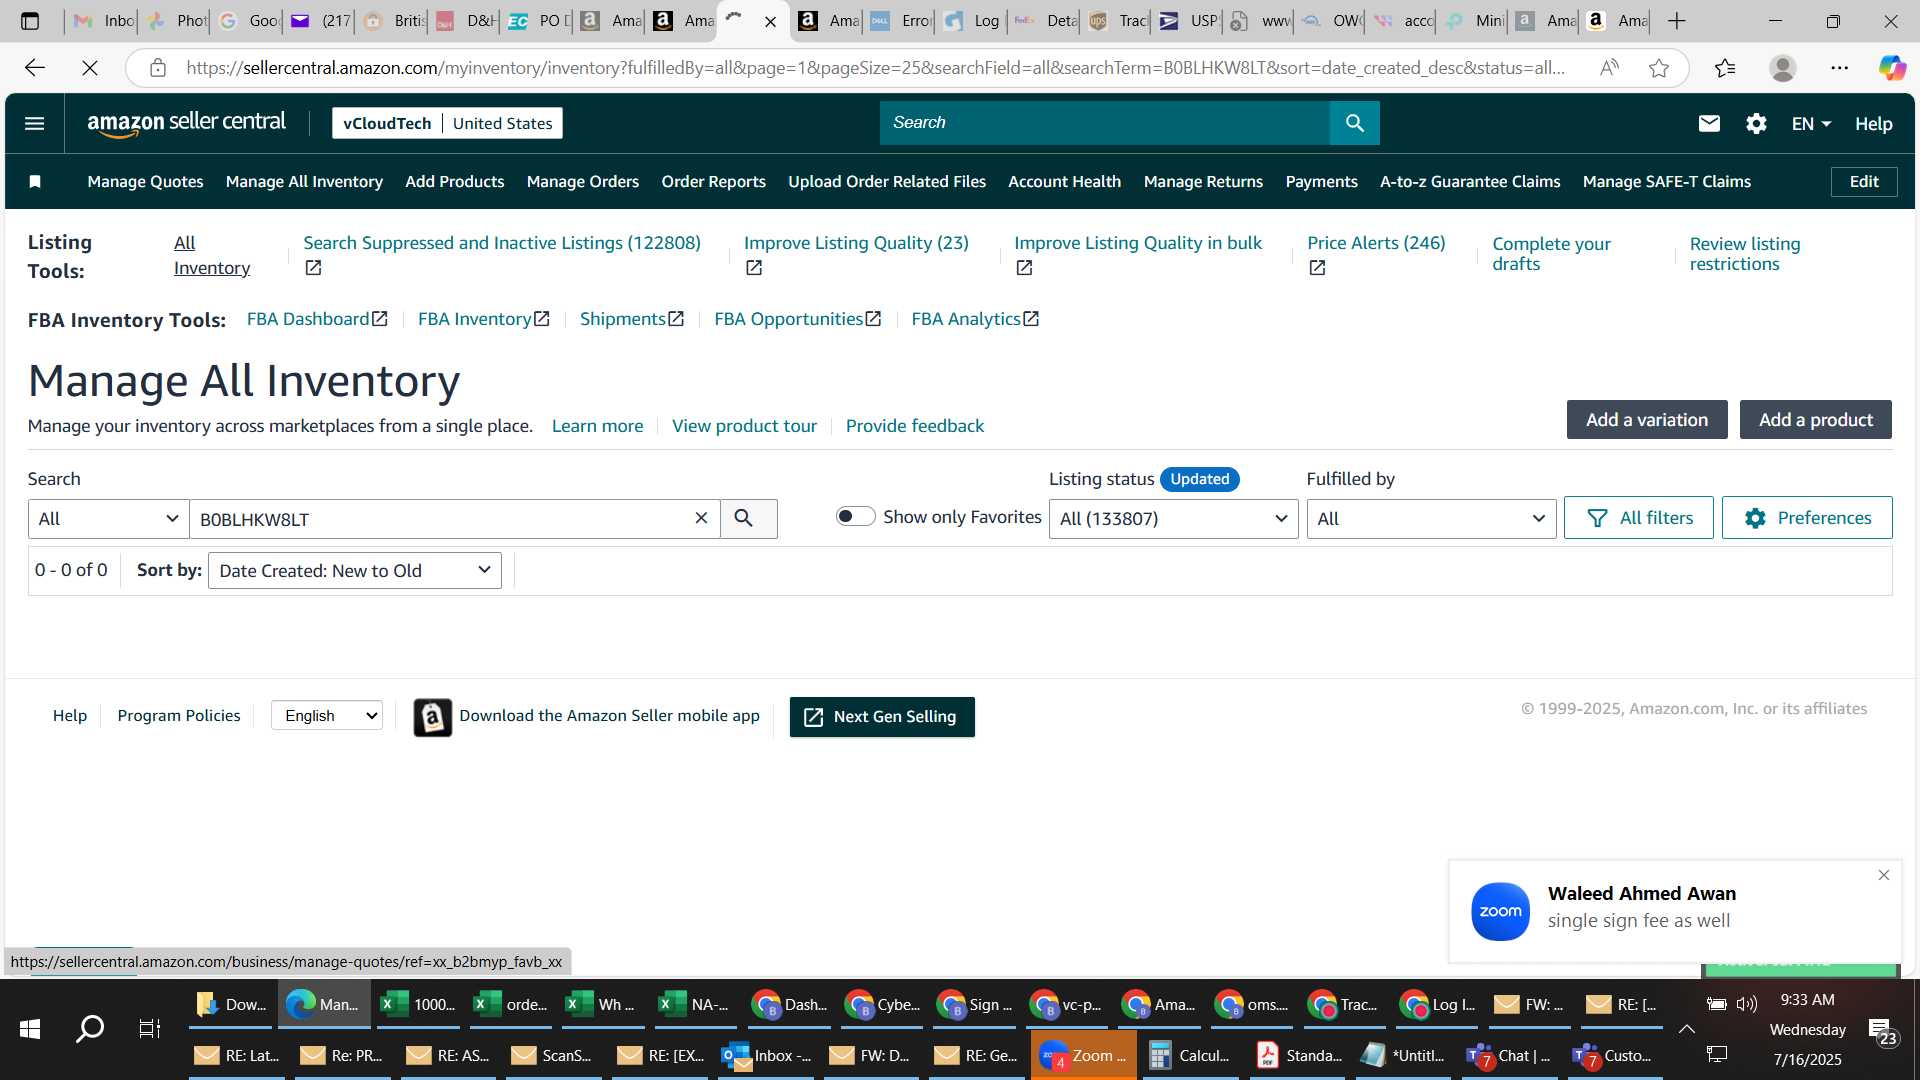Open the EN language dropdown in header
The height and width of the screenshot is (1080, 1920).
(x=1811, y=124)
